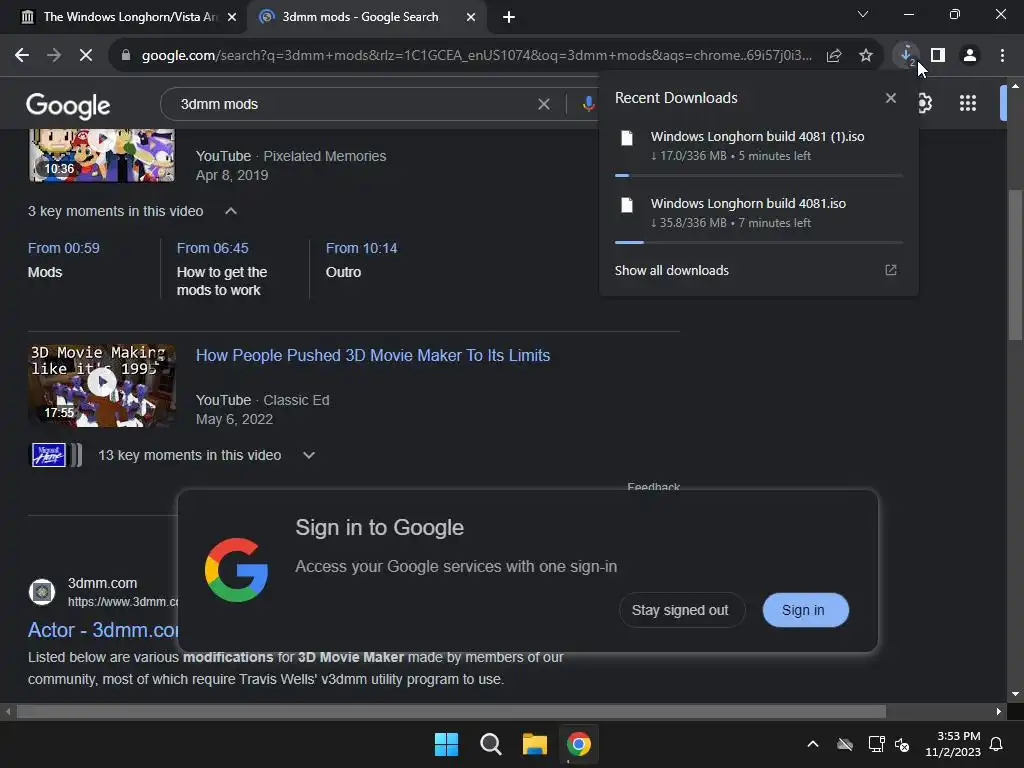Switch to 3dmm mods Google Search tab
The width and height of the screenshot is (1024, 768).
pyautogui.click(x=360, y=17)
